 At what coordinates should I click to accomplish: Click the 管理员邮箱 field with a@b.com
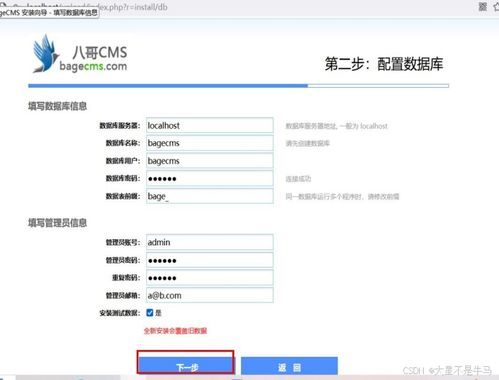(x=210, y=295)
